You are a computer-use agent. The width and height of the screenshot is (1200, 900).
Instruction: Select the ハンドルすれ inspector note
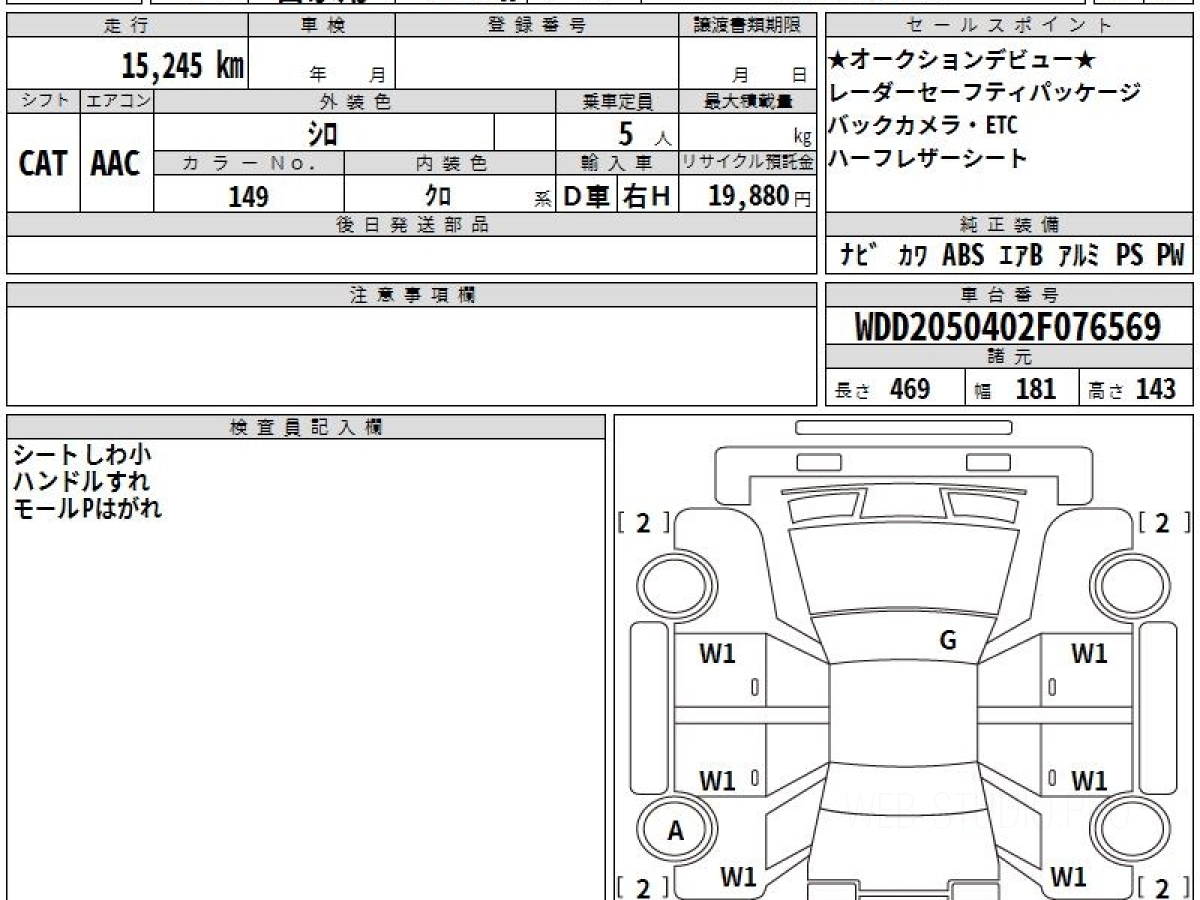coord(81,482)
